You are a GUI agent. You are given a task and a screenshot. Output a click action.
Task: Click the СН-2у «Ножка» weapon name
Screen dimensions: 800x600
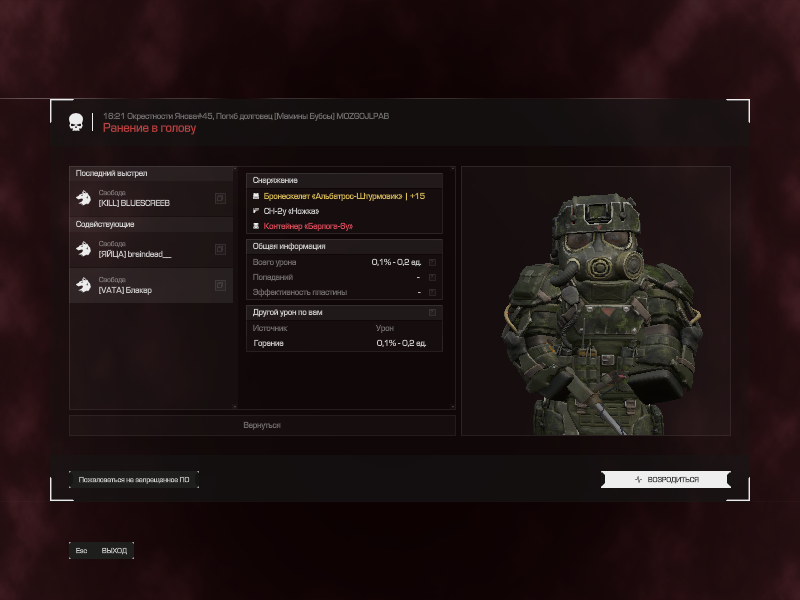291,211
